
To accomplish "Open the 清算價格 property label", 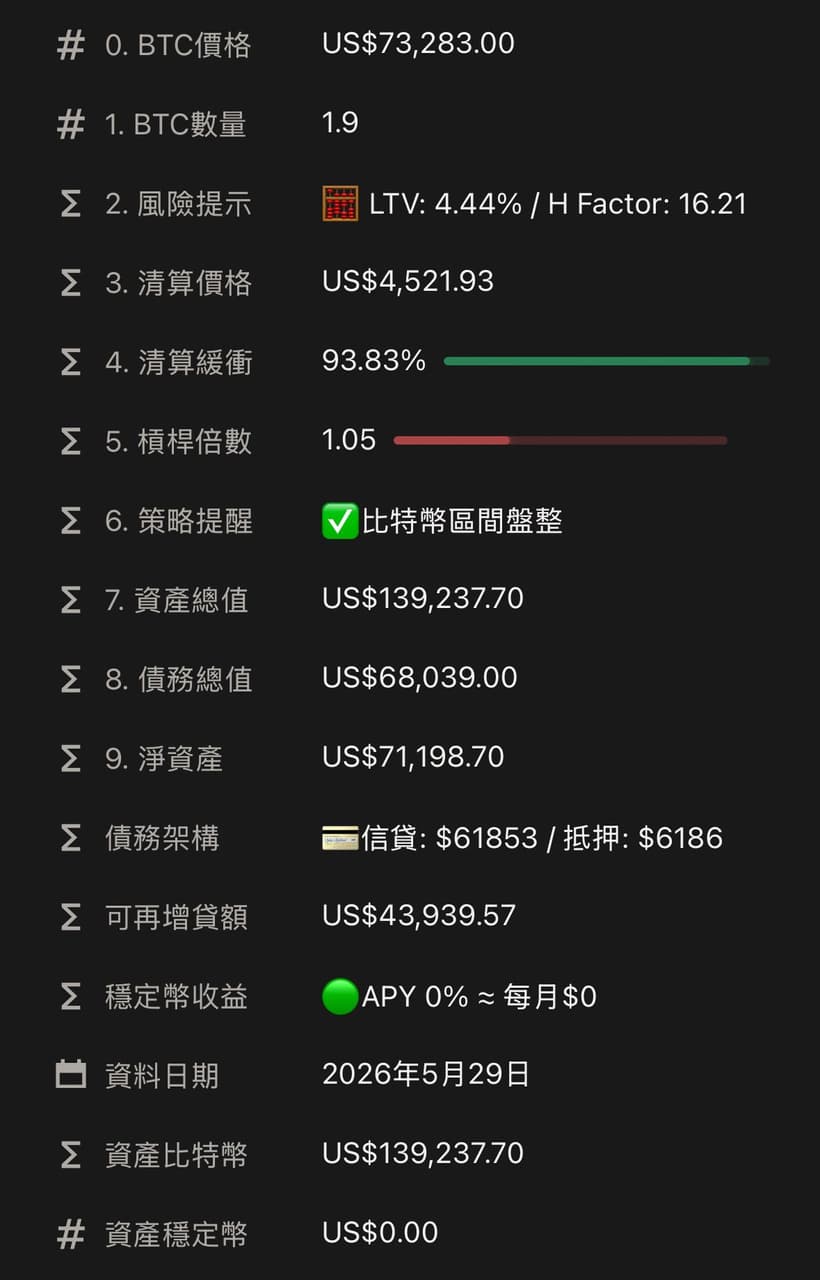I will point(178,283).
